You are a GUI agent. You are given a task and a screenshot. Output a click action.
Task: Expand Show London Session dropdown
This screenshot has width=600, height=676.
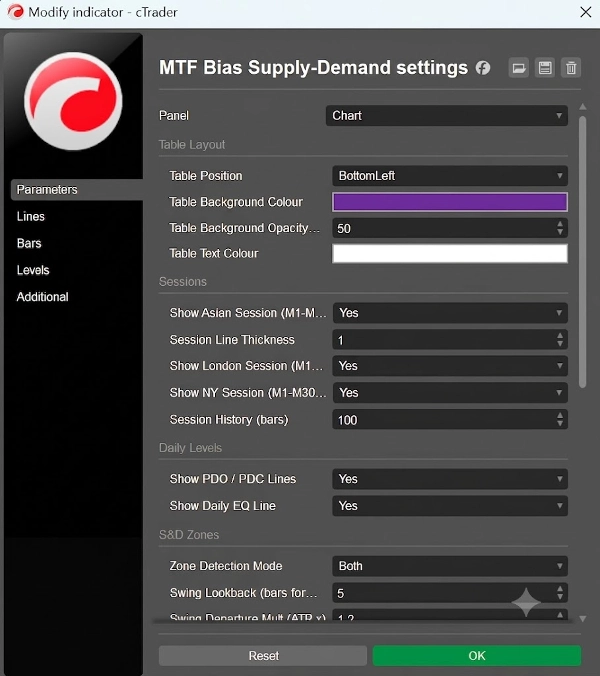click(x=450, y=366)
